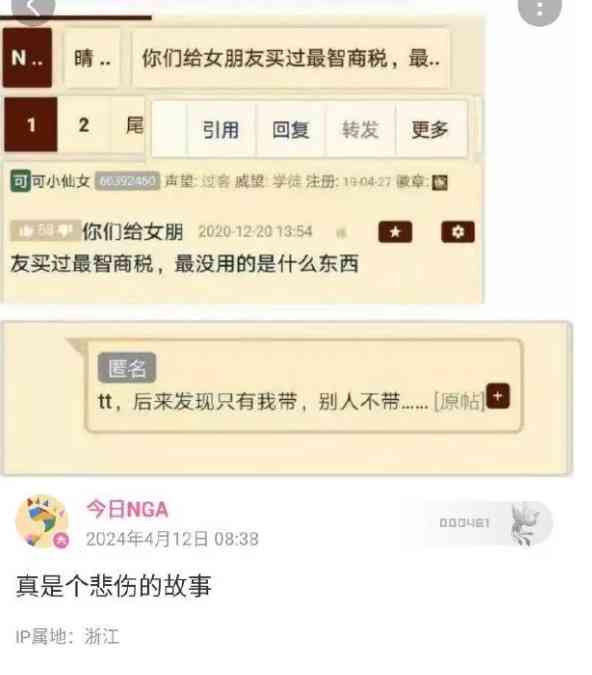Tap the back arrow icon
592x675 pixels.
coord(33,8)
